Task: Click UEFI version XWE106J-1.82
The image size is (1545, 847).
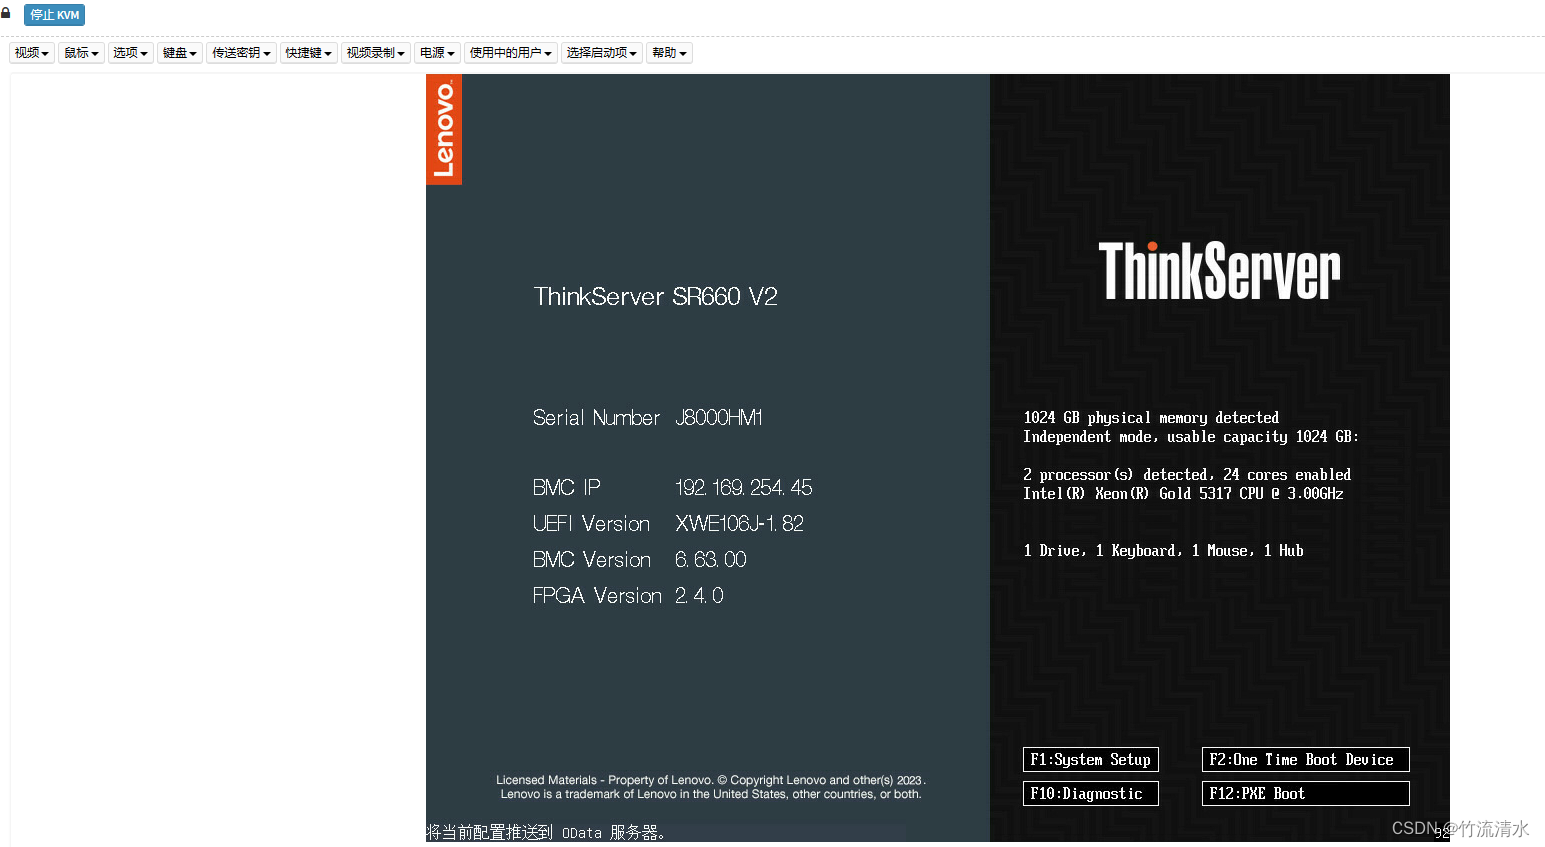Action: pos(739,524)
